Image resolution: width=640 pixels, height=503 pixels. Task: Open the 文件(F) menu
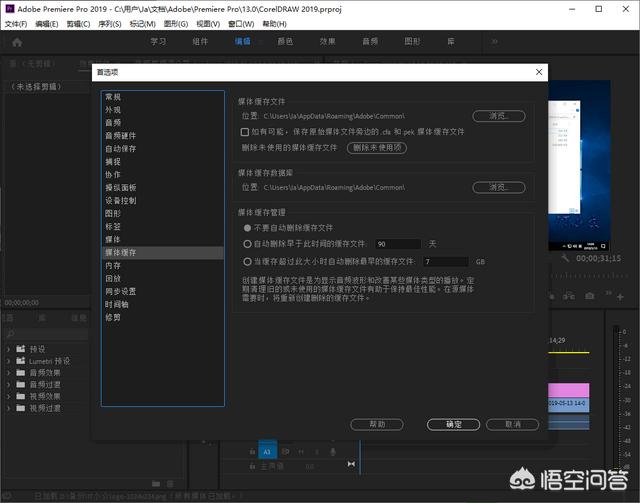tap(16, 24)
